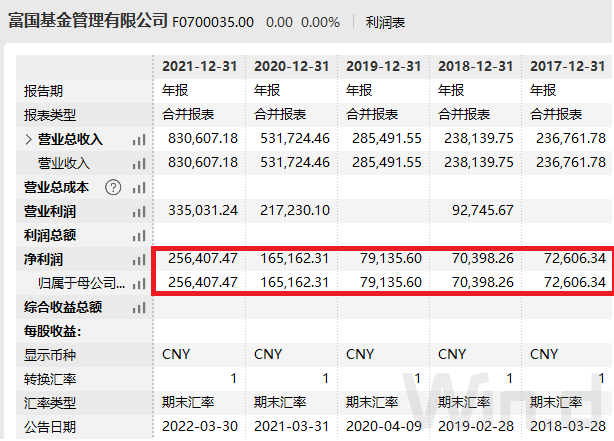The image size is (614, 441).
Task: Open chart icon for 营业利润 row
Action: click(x=139, y=212)
